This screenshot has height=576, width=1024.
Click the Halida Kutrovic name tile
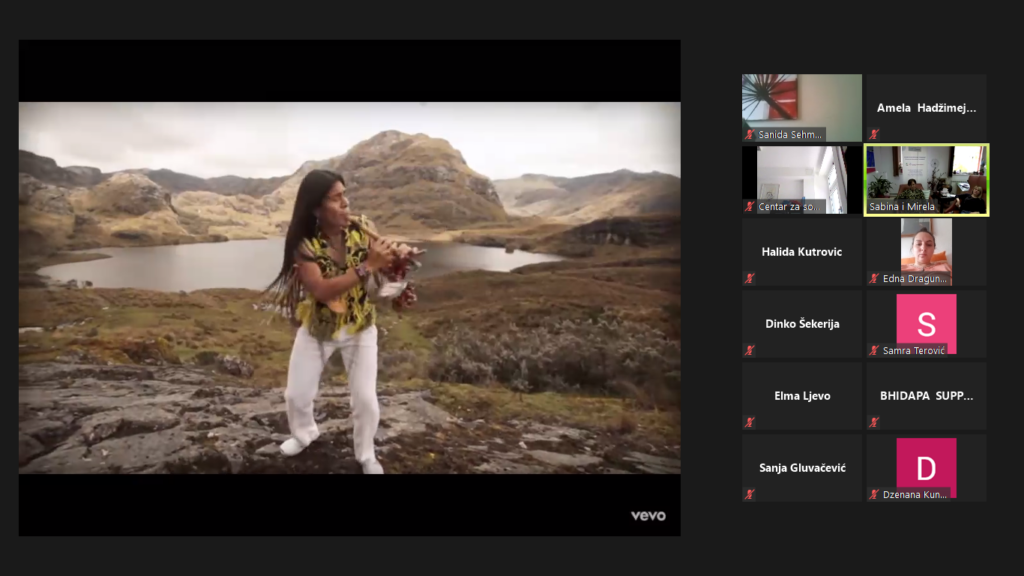(801, 252)
